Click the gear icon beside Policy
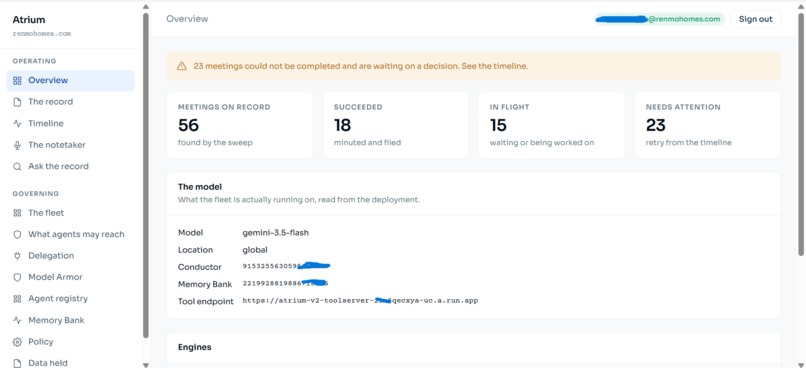 coord(17,342)
